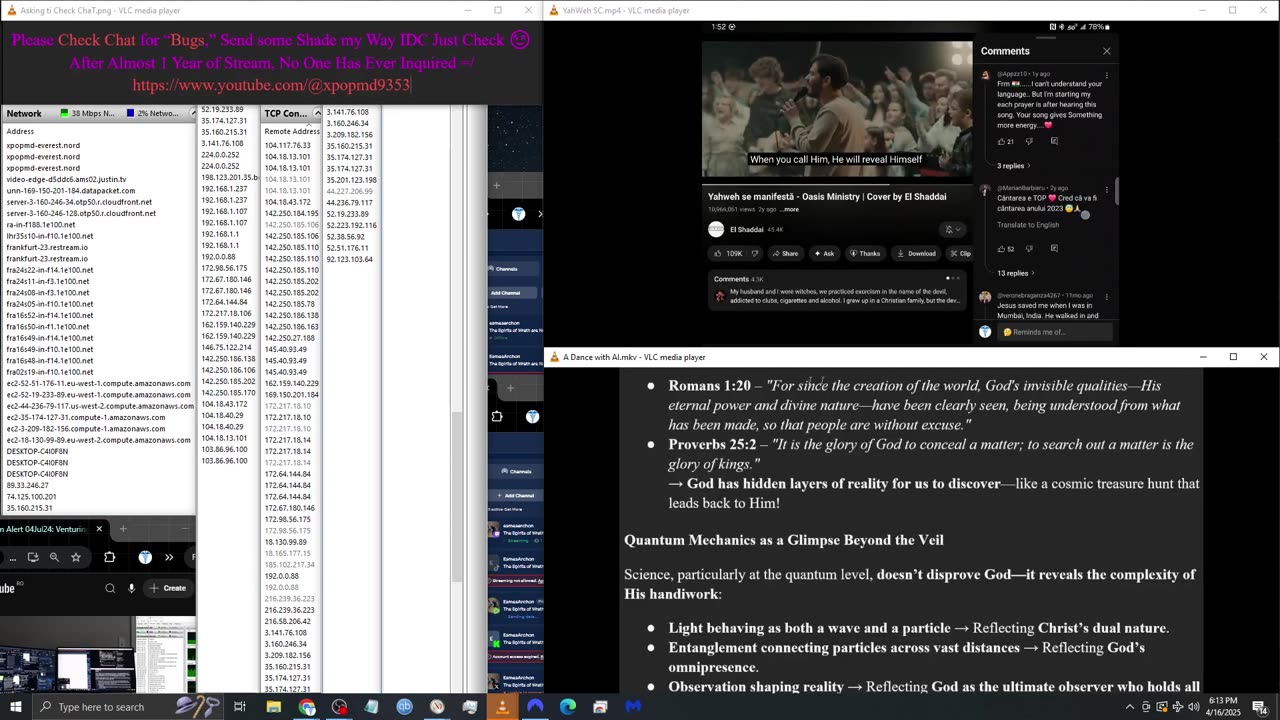Open the clock showing 6:13 PM
The width and height of the screenshot is (1280, 720).
click(1222, 707)
